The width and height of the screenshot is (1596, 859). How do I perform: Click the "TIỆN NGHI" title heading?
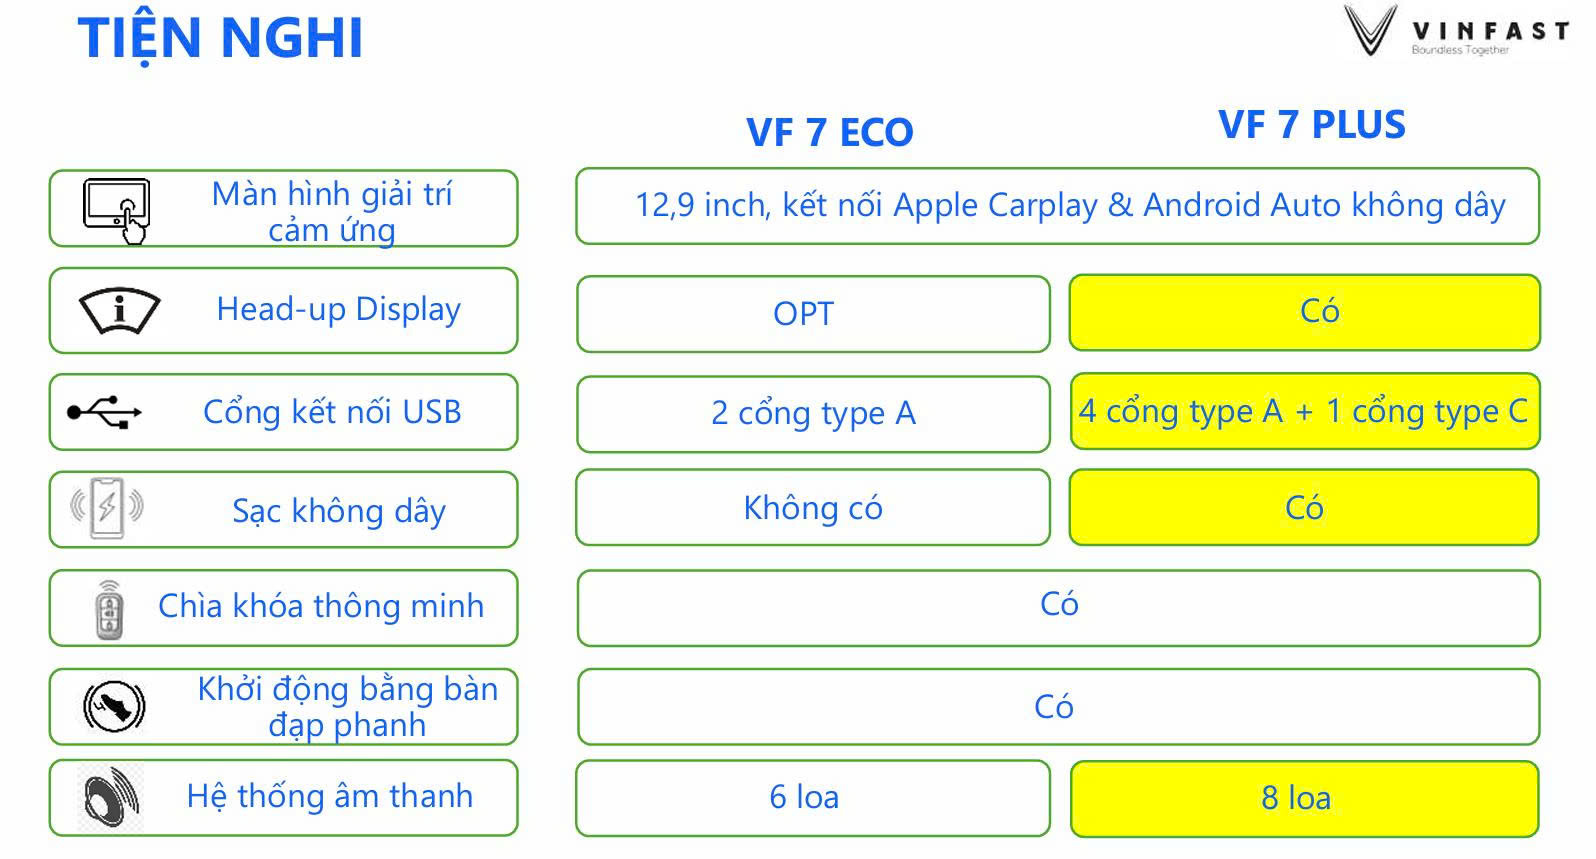[220, 38]
